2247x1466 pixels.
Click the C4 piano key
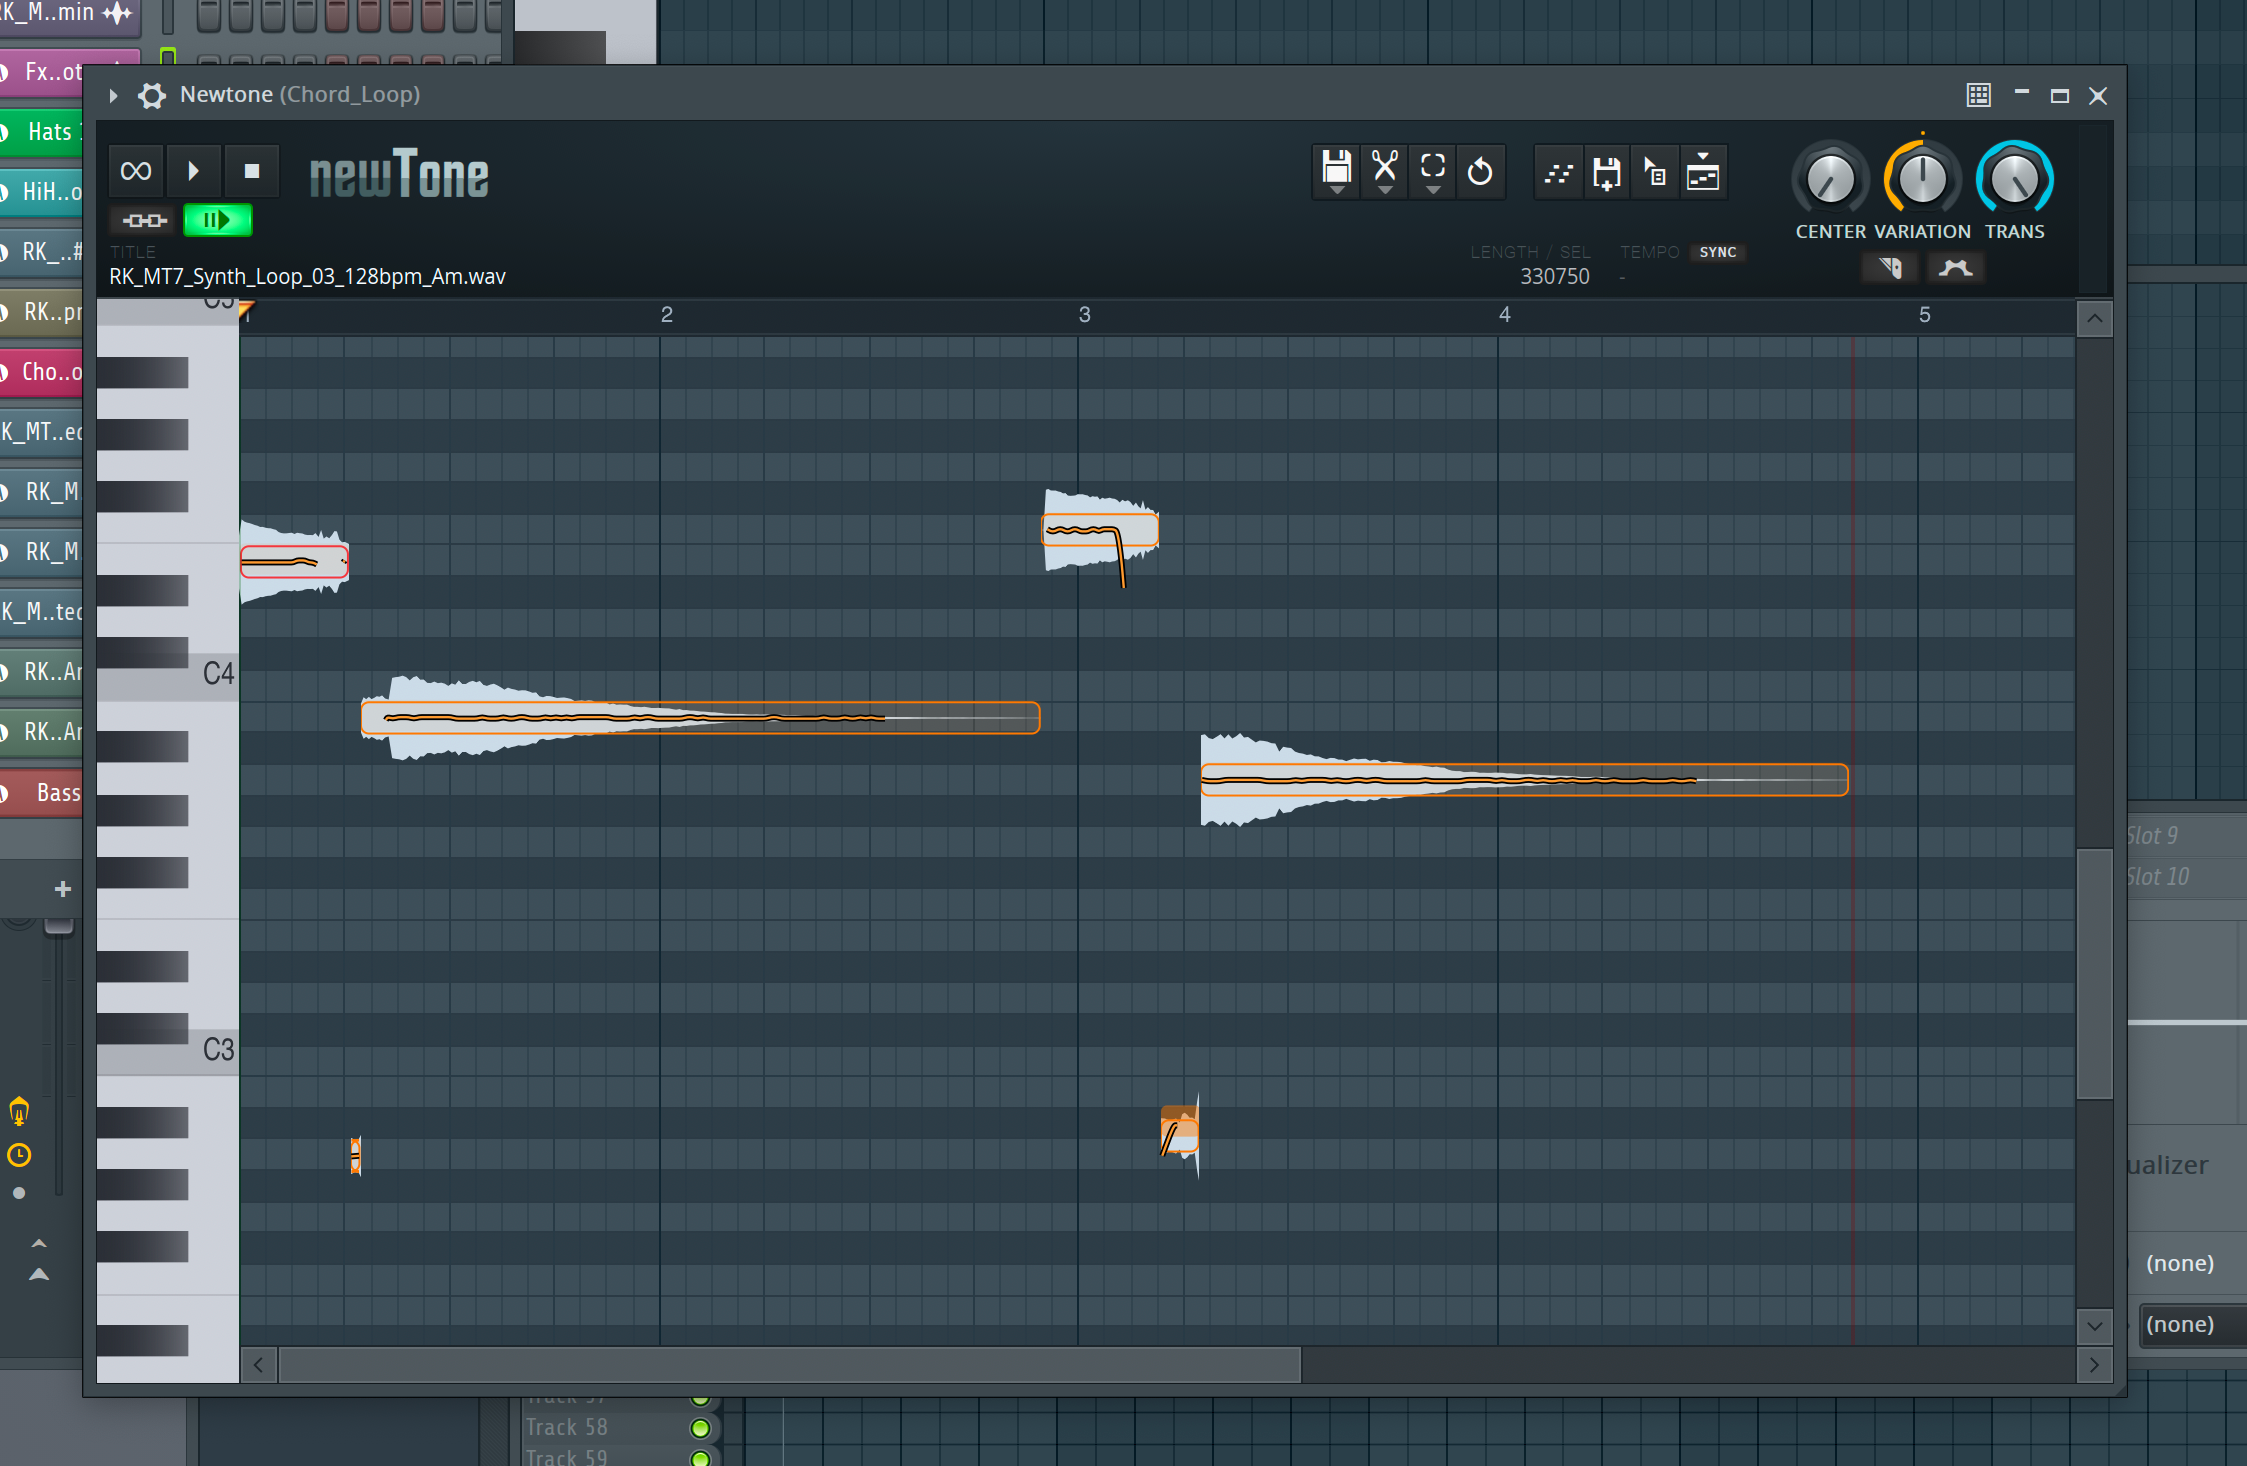[x=168, y=676]
